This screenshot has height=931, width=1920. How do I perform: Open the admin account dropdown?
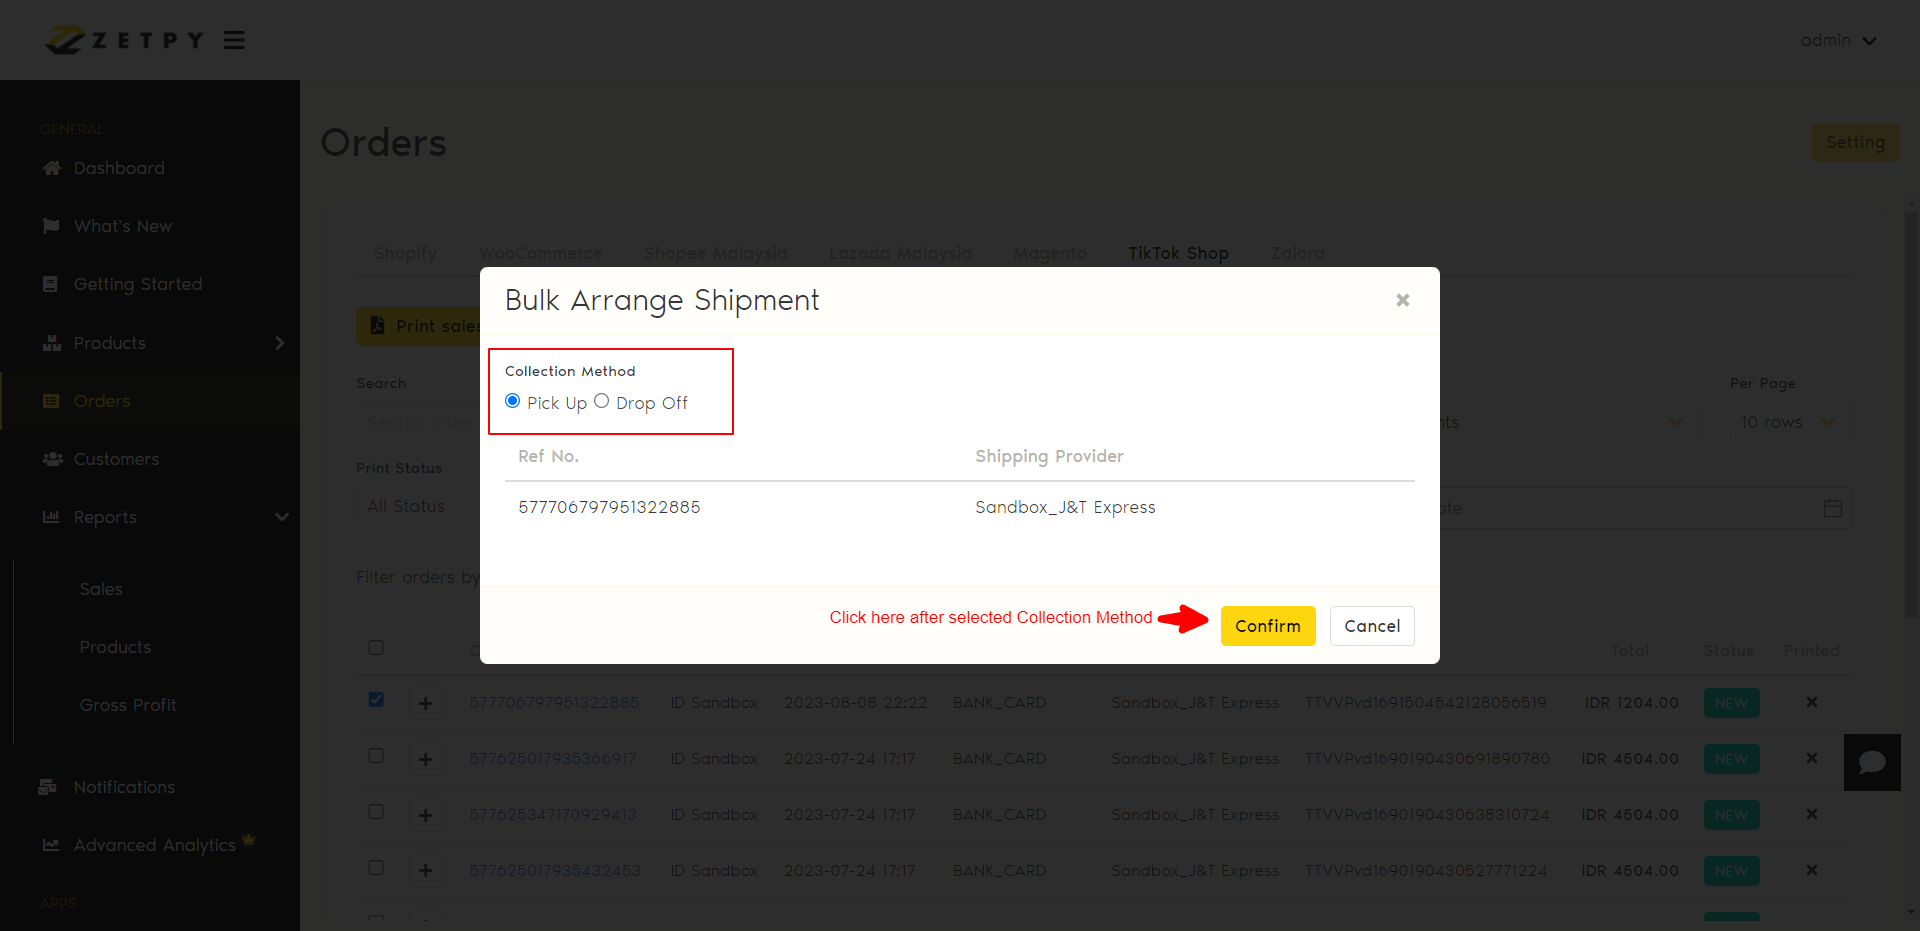point(1838,40)
